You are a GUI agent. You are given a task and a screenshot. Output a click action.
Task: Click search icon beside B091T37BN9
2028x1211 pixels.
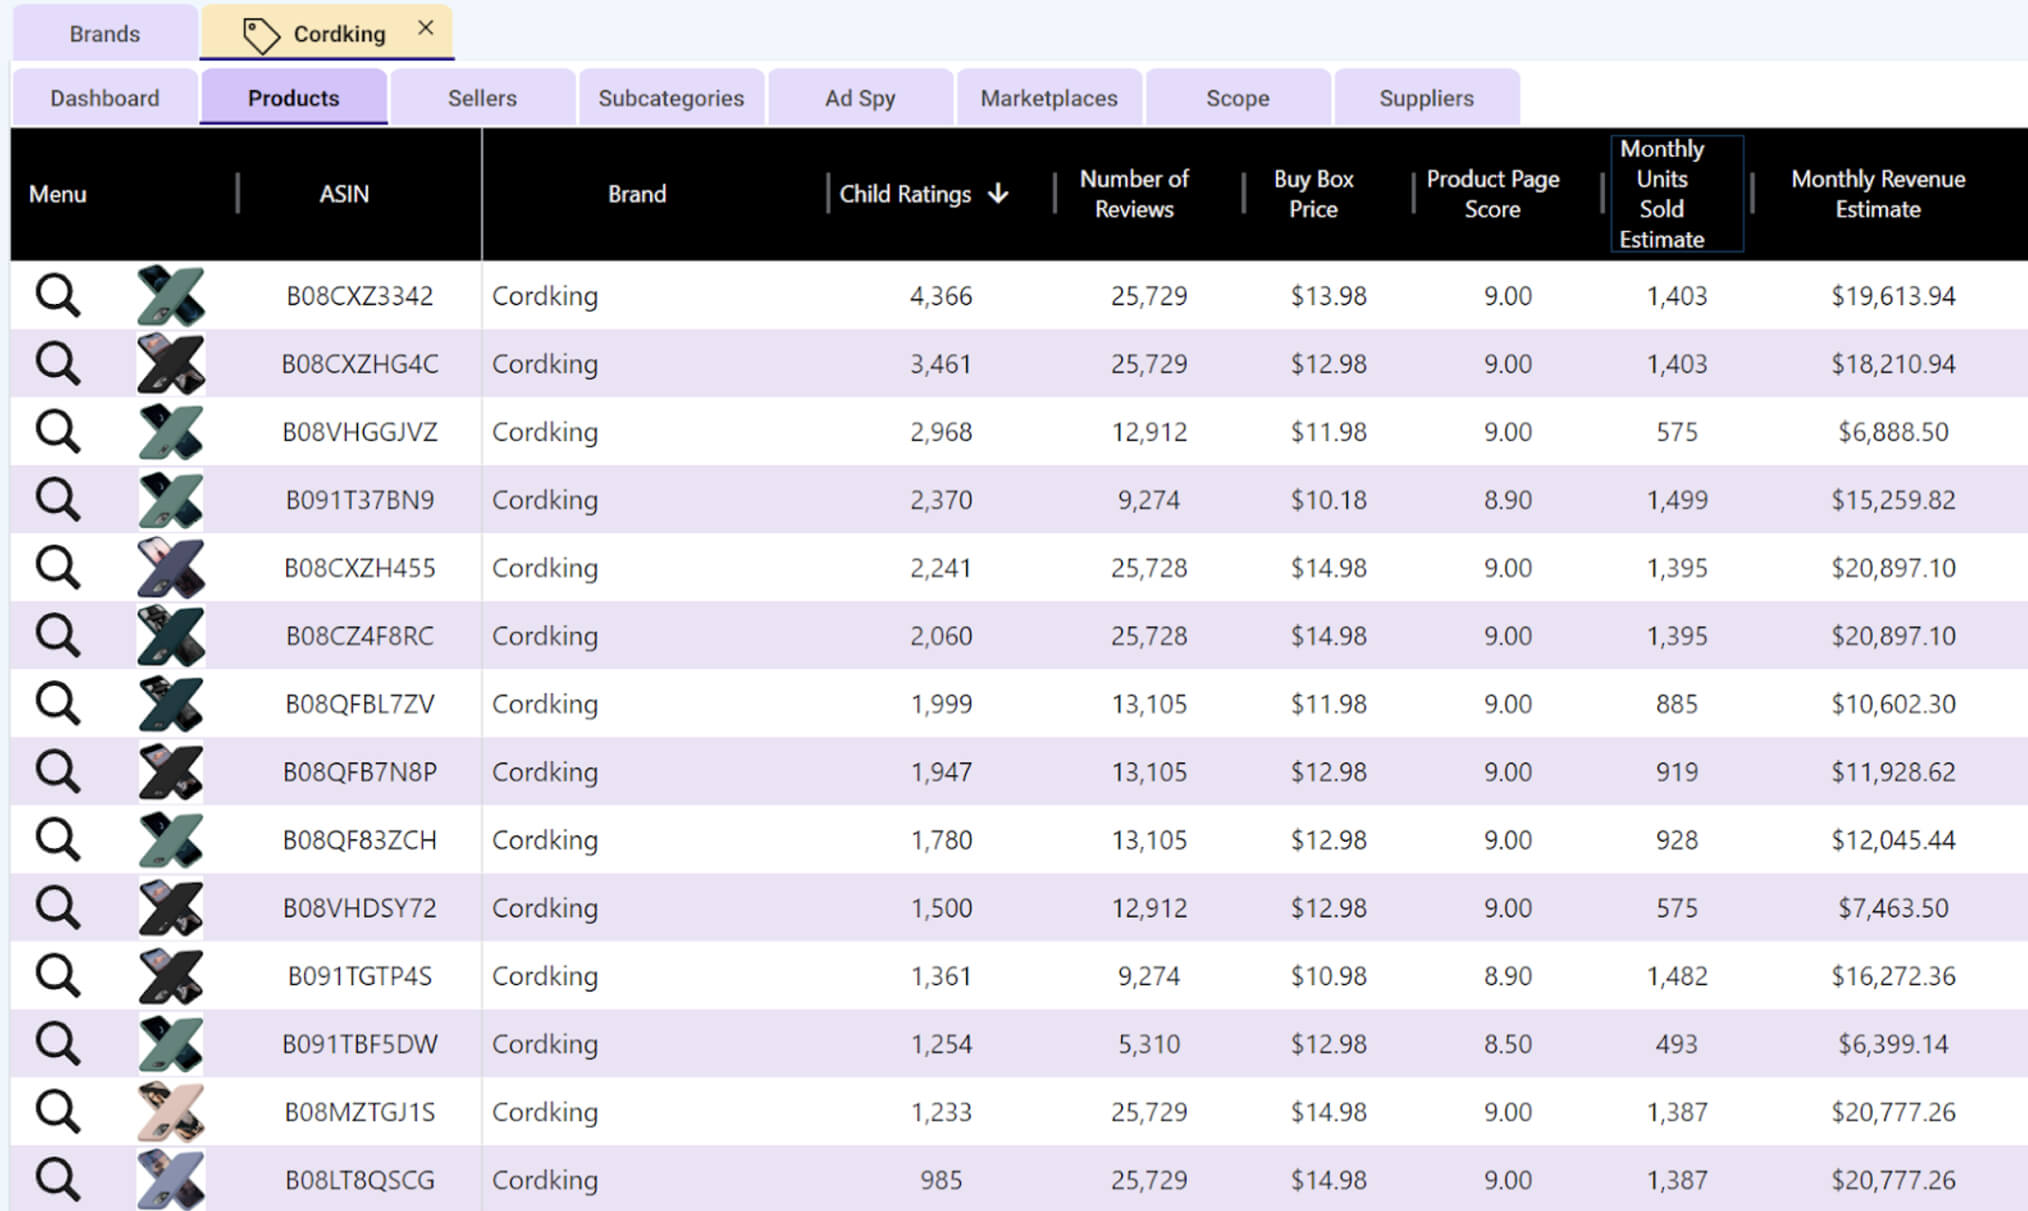[57, 500]
